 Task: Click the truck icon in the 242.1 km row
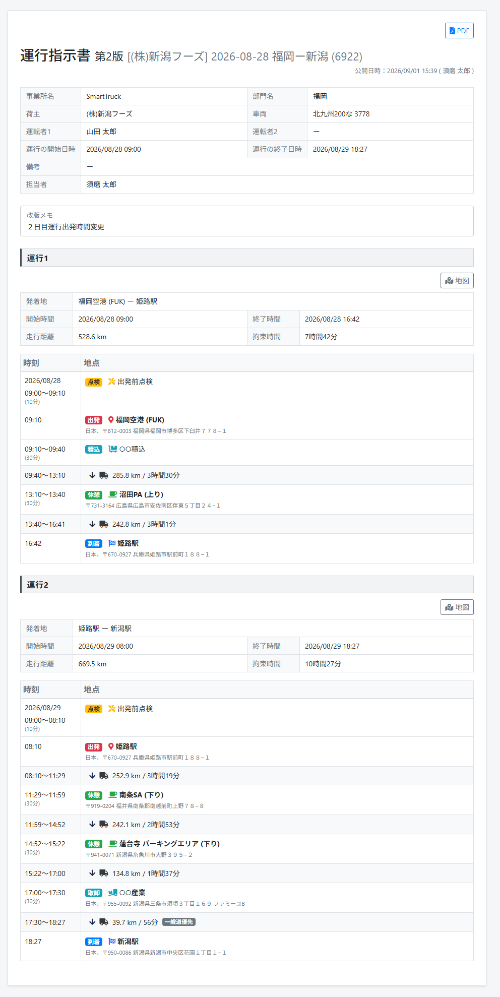(104, 824)
